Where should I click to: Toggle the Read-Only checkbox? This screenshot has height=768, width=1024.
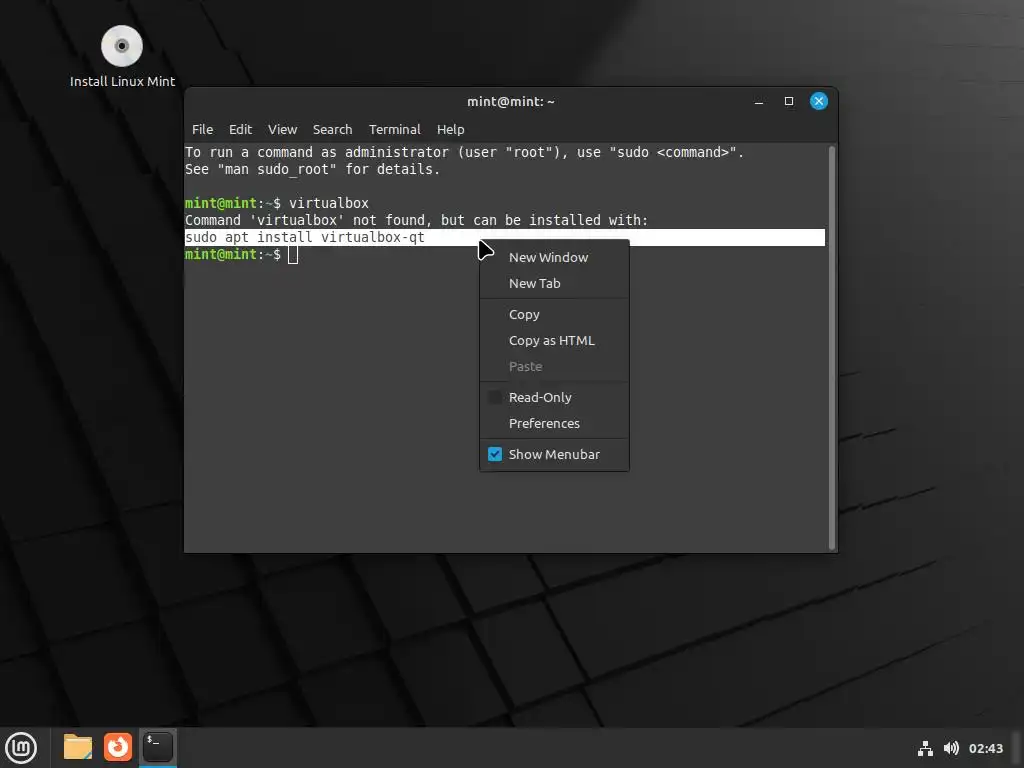(495, 397)
